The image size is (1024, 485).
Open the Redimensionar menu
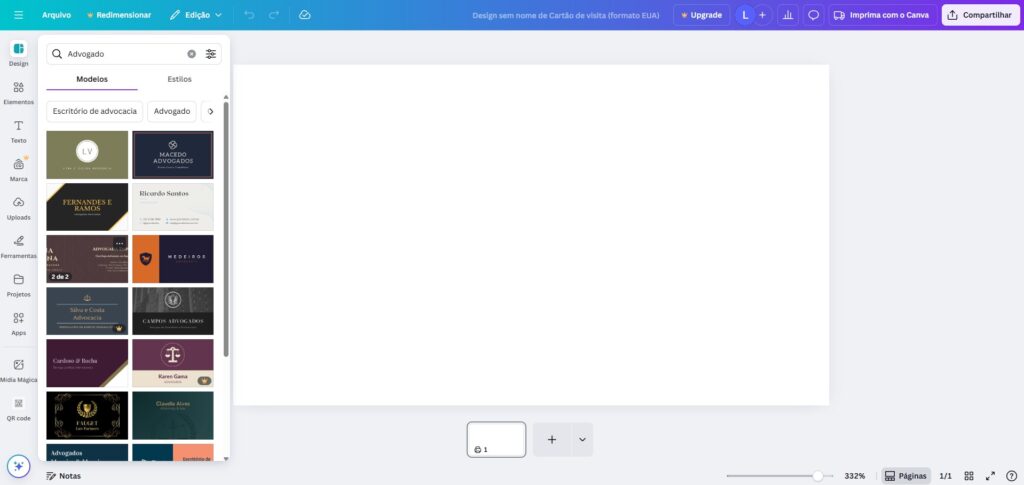click(x=119, y=14)
